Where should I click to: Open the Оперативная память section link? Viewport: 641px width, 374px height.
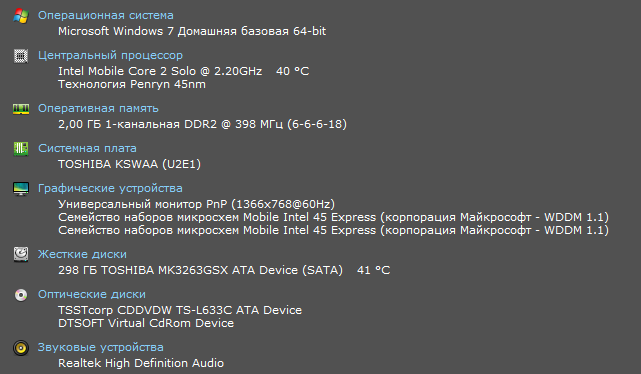tap(98, 108)
